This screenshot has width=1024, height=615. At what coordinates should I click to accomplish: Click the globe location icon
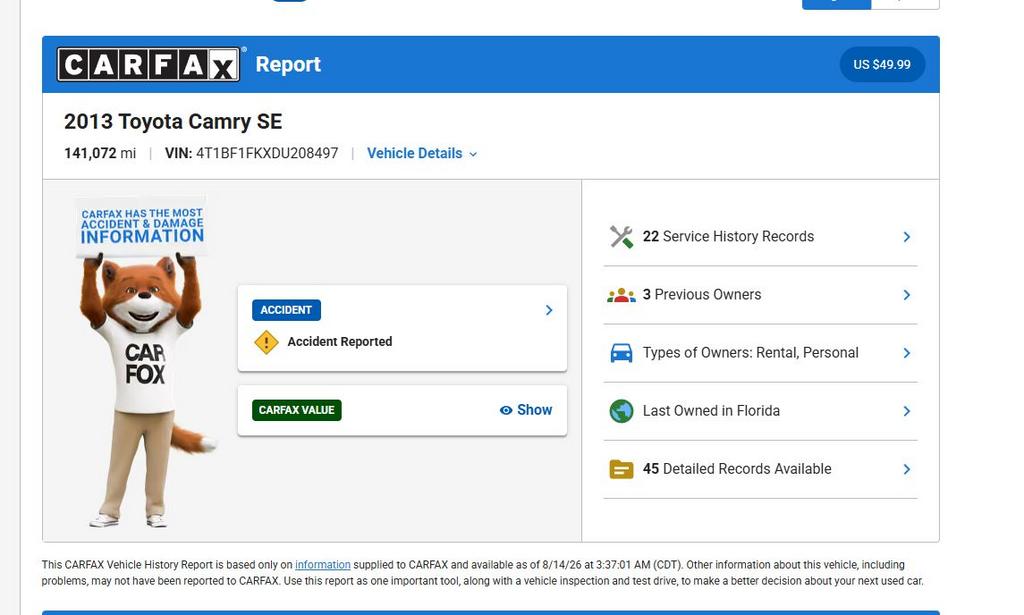[x=621, y=411]
